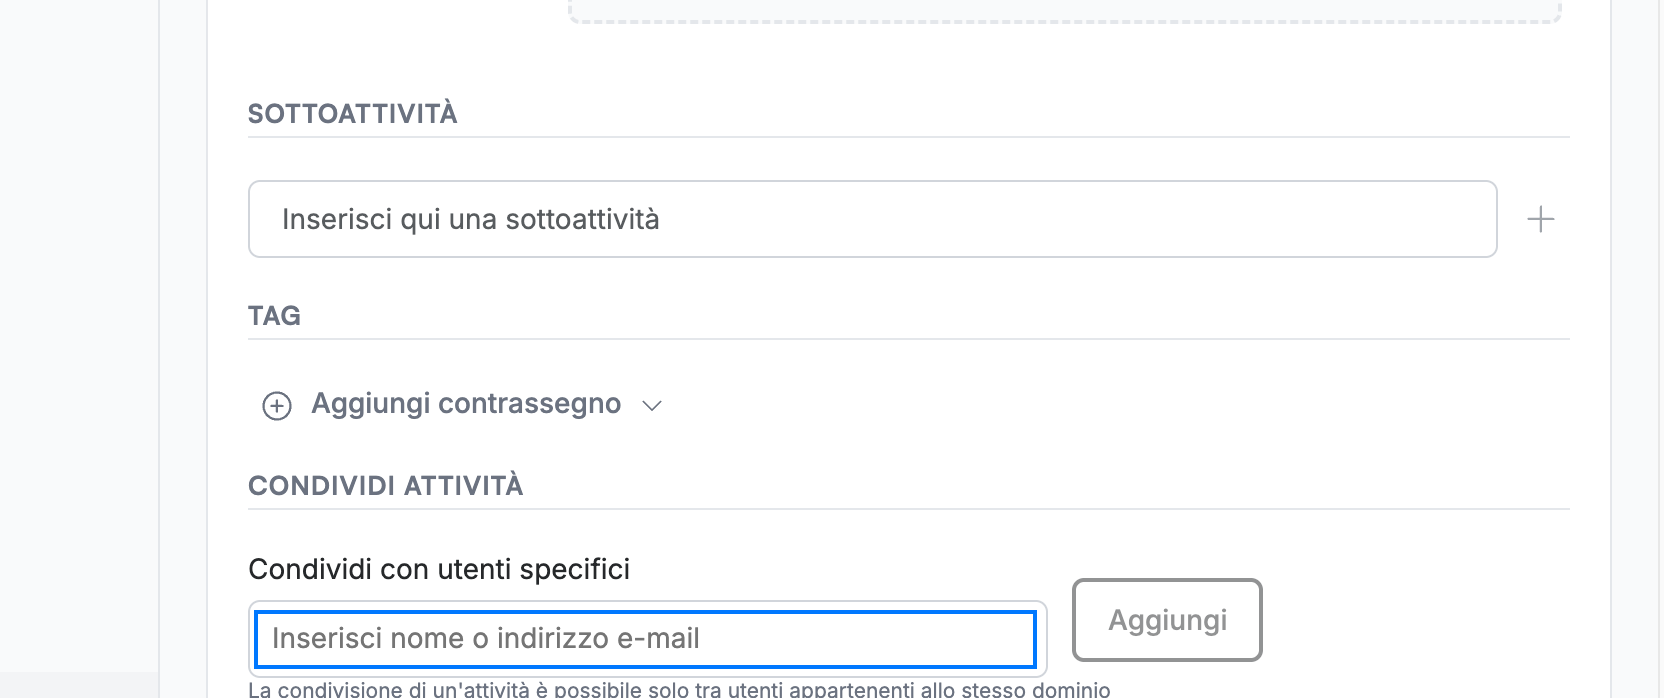Click the circled plus icon under TAG
Screen dimensions: 1664x698
click(277, 405)
